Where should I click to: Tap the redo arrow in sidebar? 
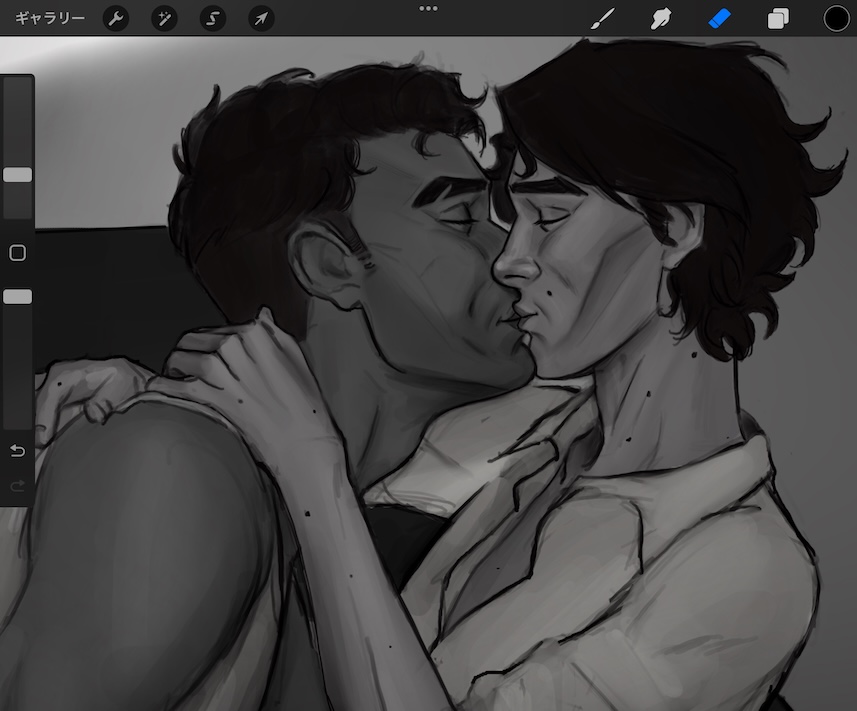click(x=17, y=485)
